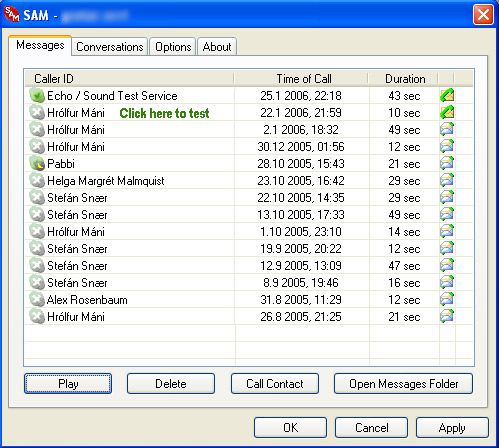Click the online status icon beside Echo / Sound Test Service
This screenshot has width=499, height=448.
(x=37, y=96)
